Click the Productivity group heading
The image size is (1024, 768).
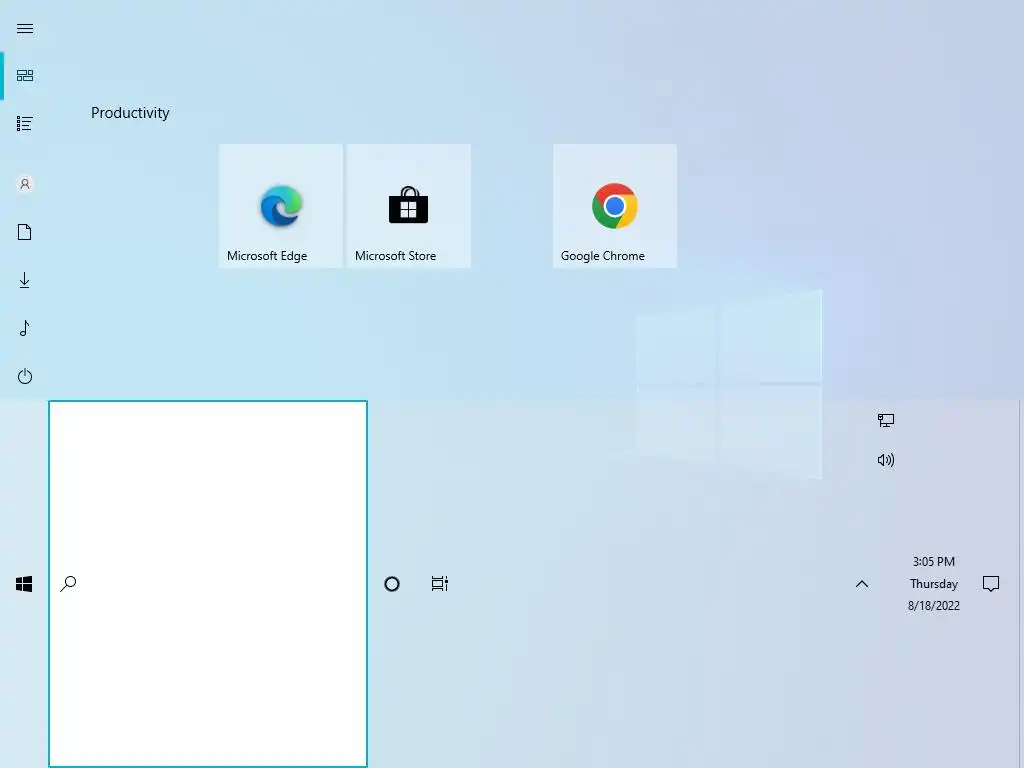tap(130, 113)
